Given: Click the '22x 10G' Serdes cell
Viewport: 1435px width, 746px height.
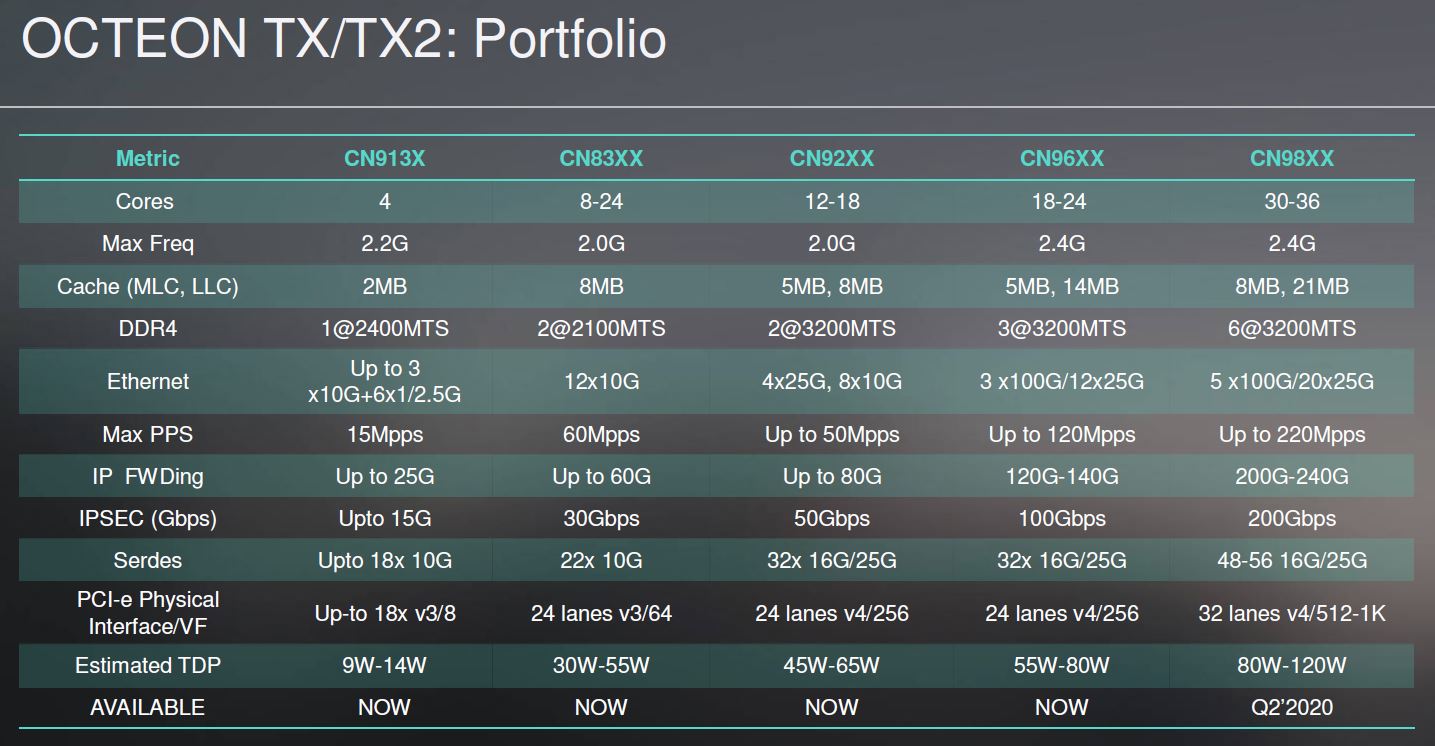Looking at the screenshot, I should 601,560.
